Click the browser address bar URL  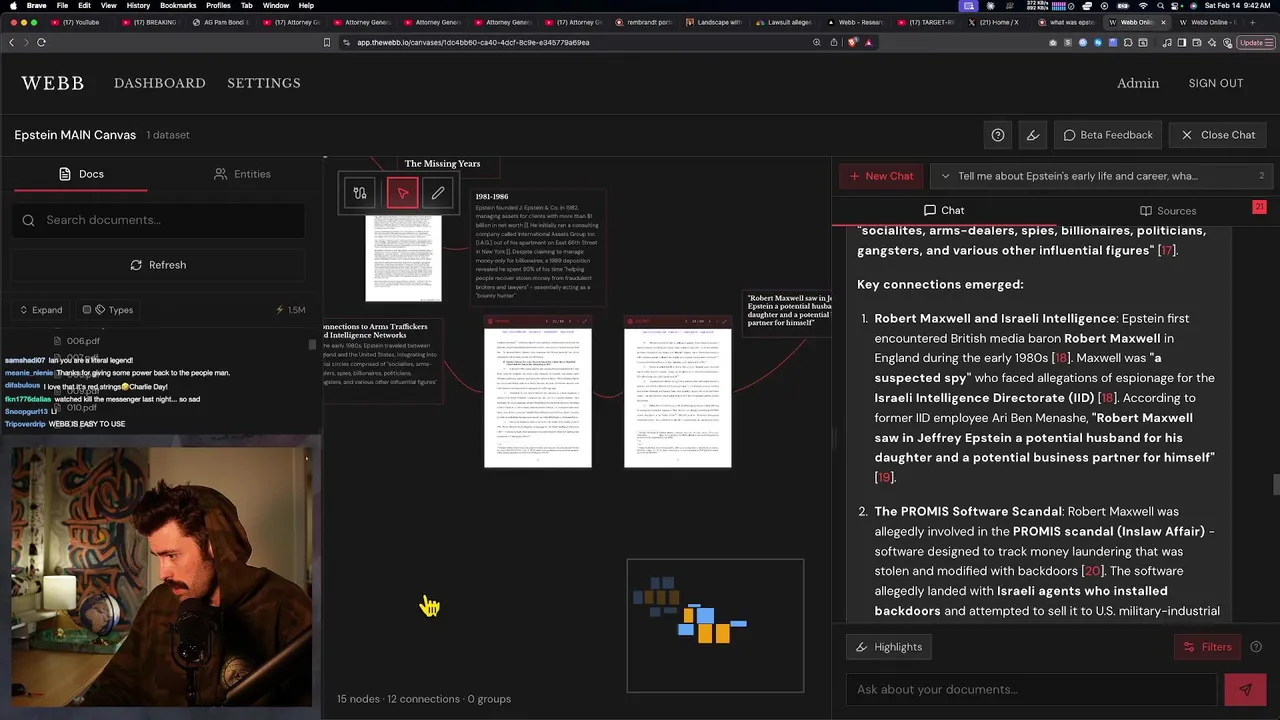[473, 42]
